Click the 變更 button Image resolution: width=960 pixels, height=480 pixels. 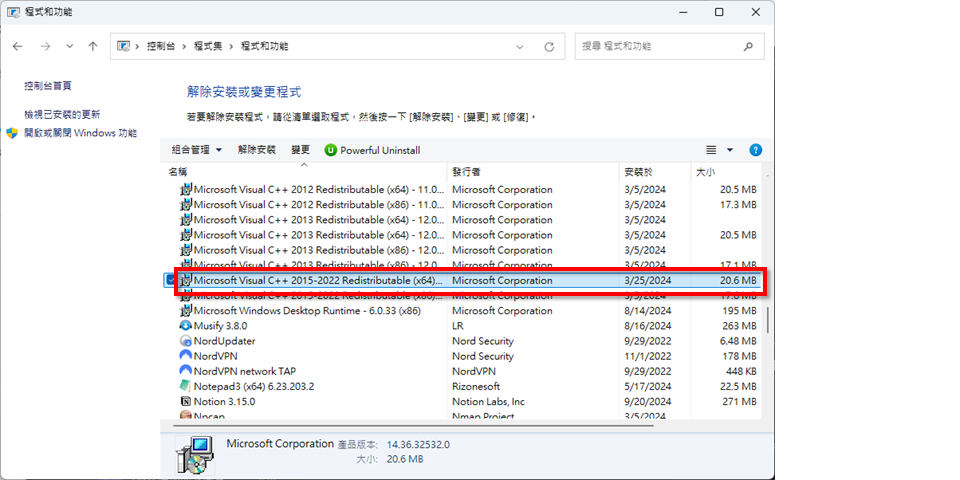(301, 150)
